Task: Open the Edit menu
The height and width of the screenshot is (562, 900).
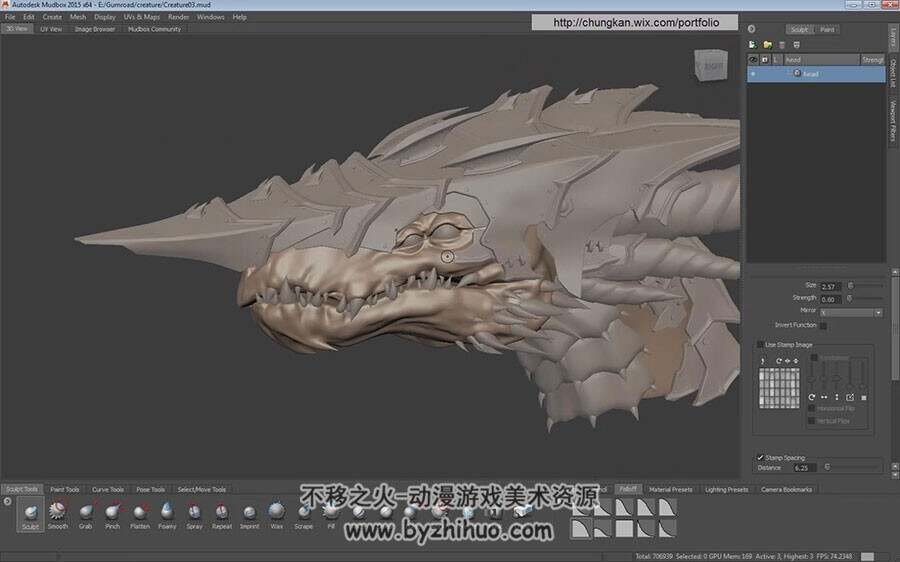Action: pyautogui.click(x=29, y=17)
